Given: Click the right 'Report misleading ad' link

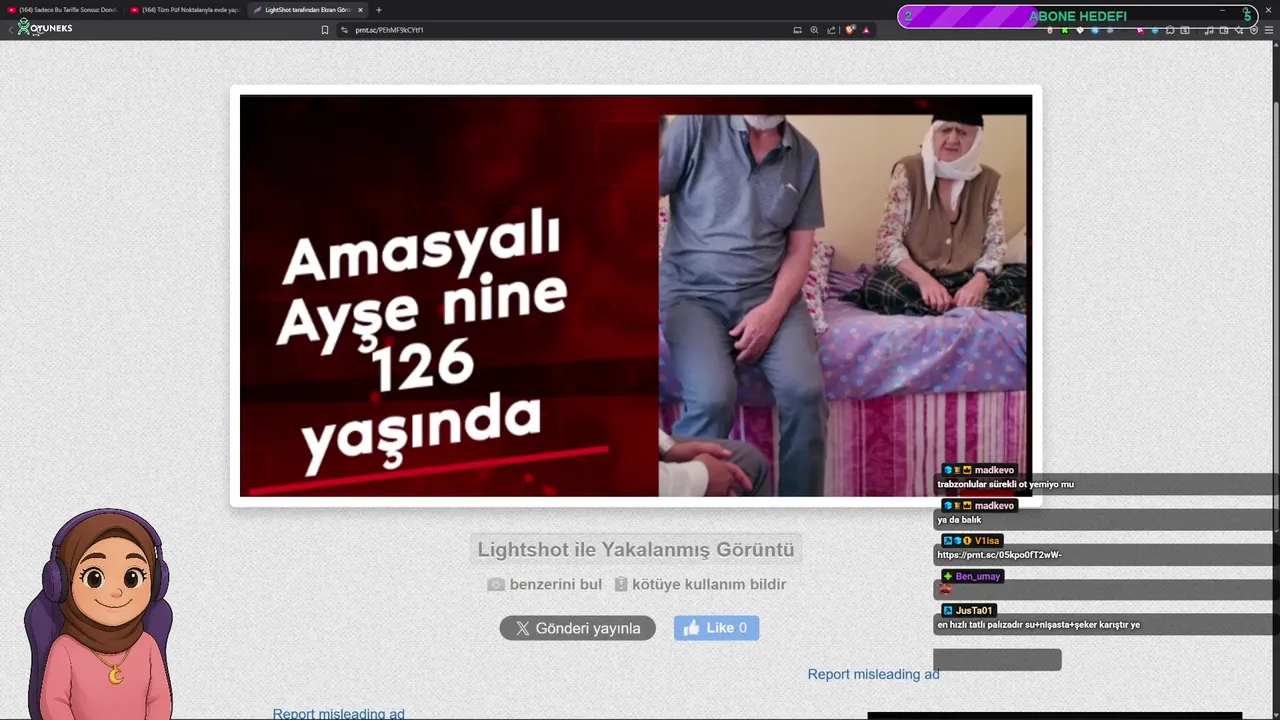Looking at the screenshot, I should click(x=873, y=674).
